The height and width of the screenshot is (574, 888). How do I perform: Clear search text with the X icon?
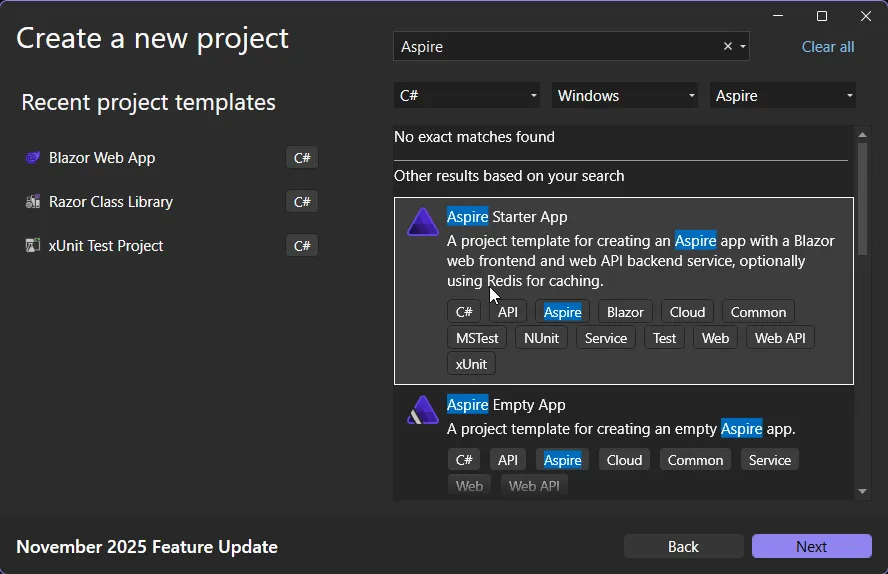pos(728,47)
